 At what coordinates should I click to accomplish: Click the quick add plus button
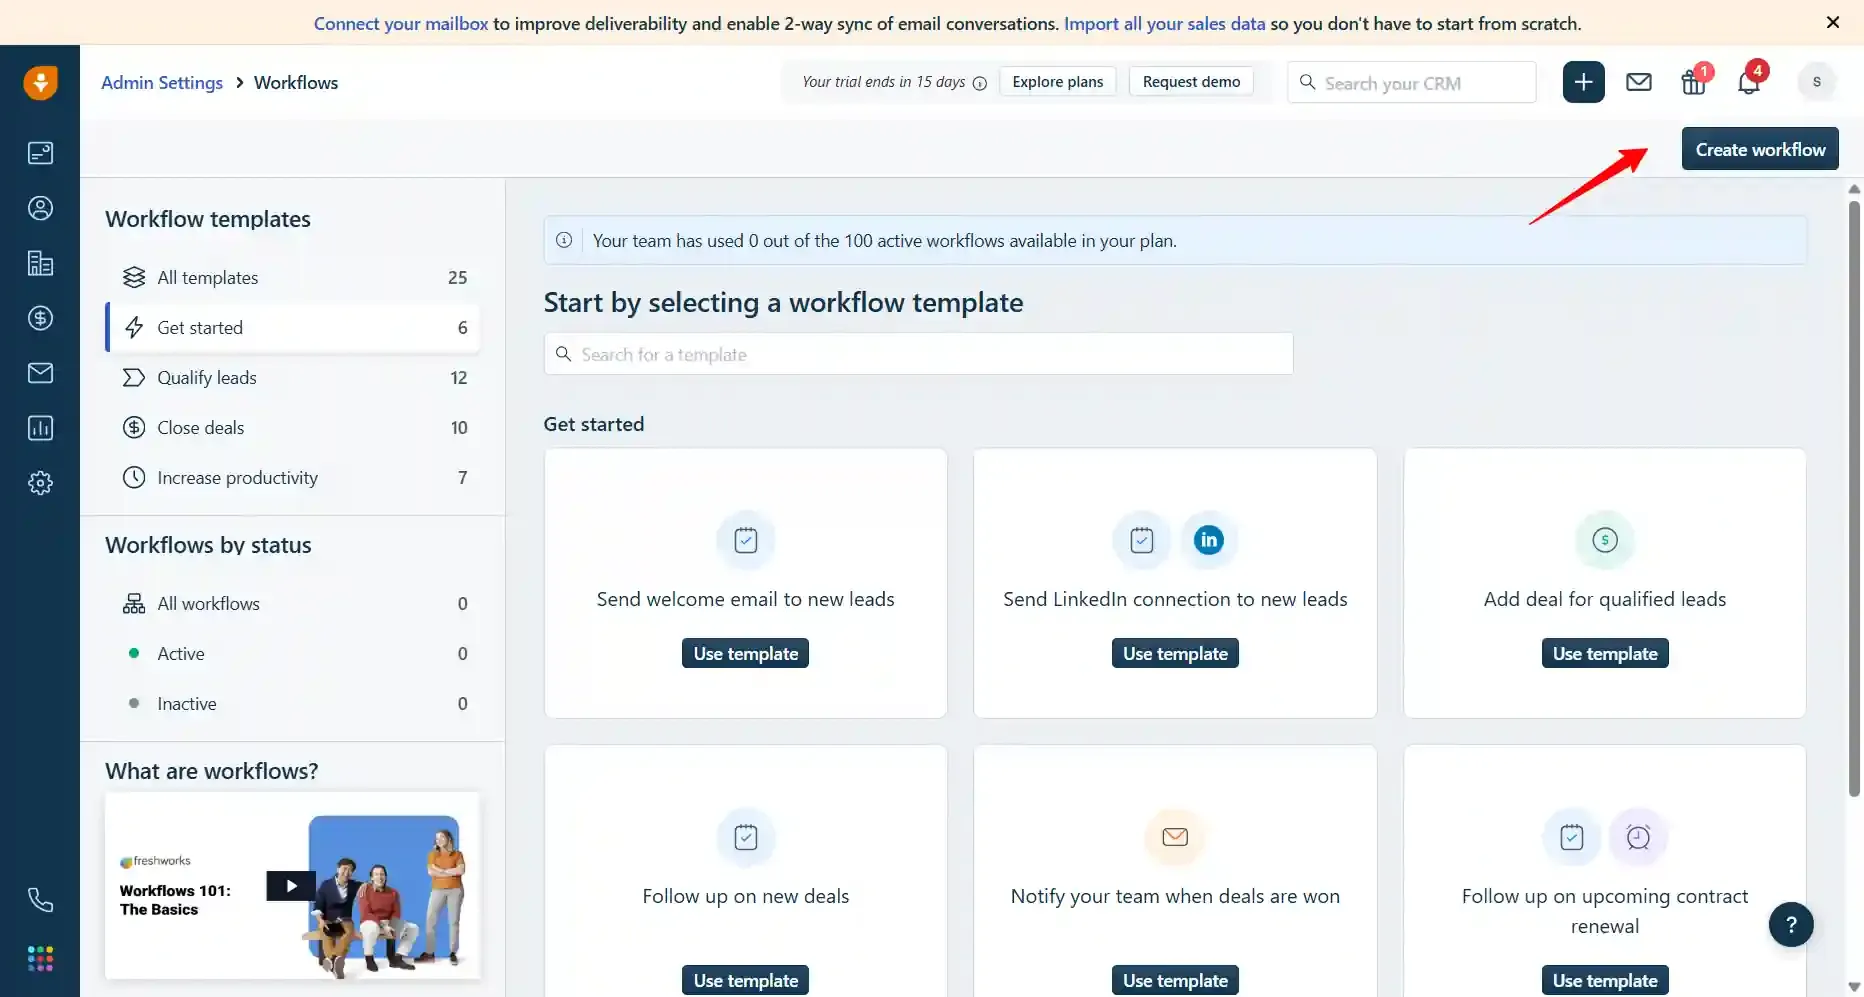pos(1583,82)
